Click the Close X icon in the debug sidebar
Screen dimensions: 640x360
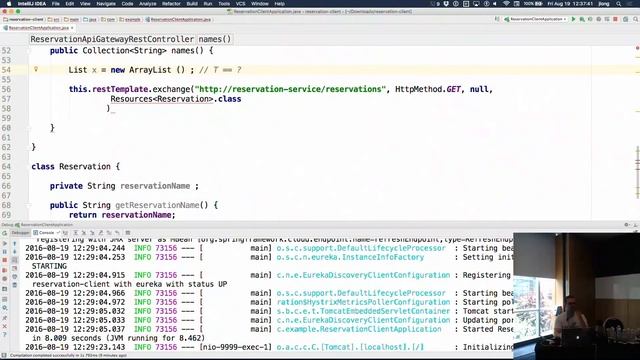4,327
